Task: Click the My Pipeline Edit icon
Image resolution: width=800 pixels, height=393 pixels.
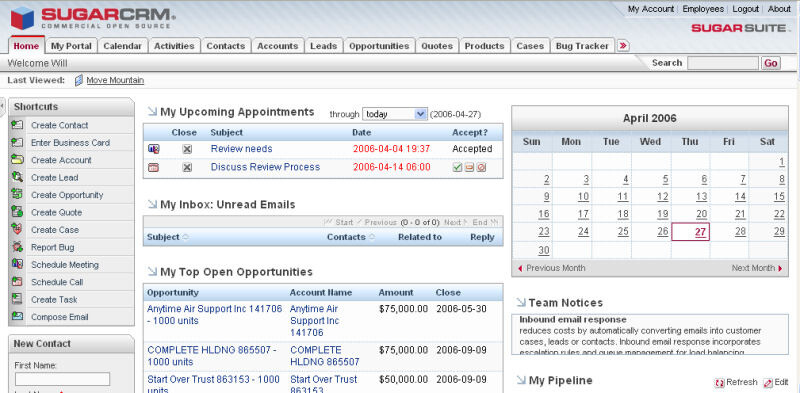Action: (x=768, y=383)
